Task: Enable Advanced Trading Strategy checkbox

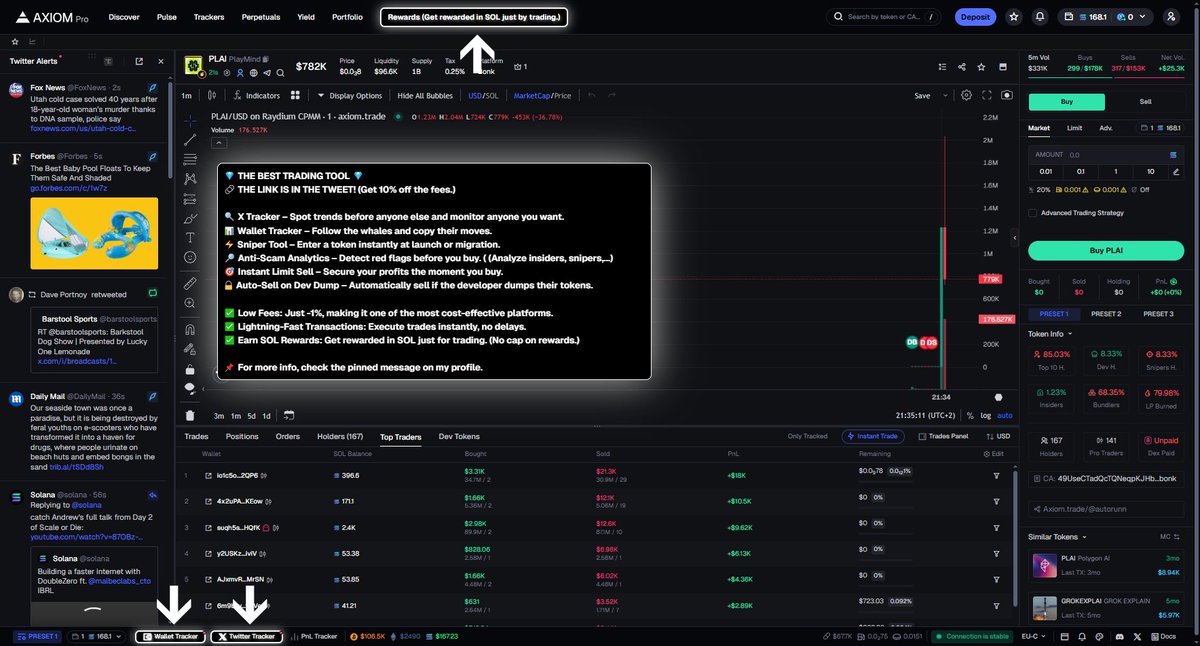Action: click(1033, 212)
